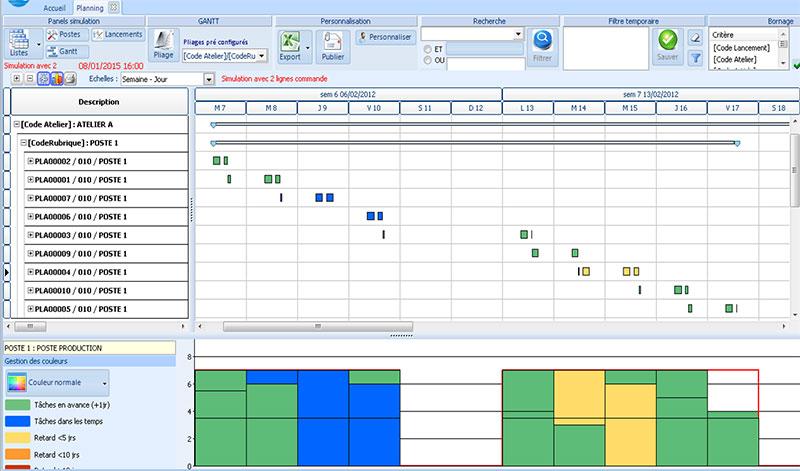Open the Couleur normale dropdown

tap(104, 383)
